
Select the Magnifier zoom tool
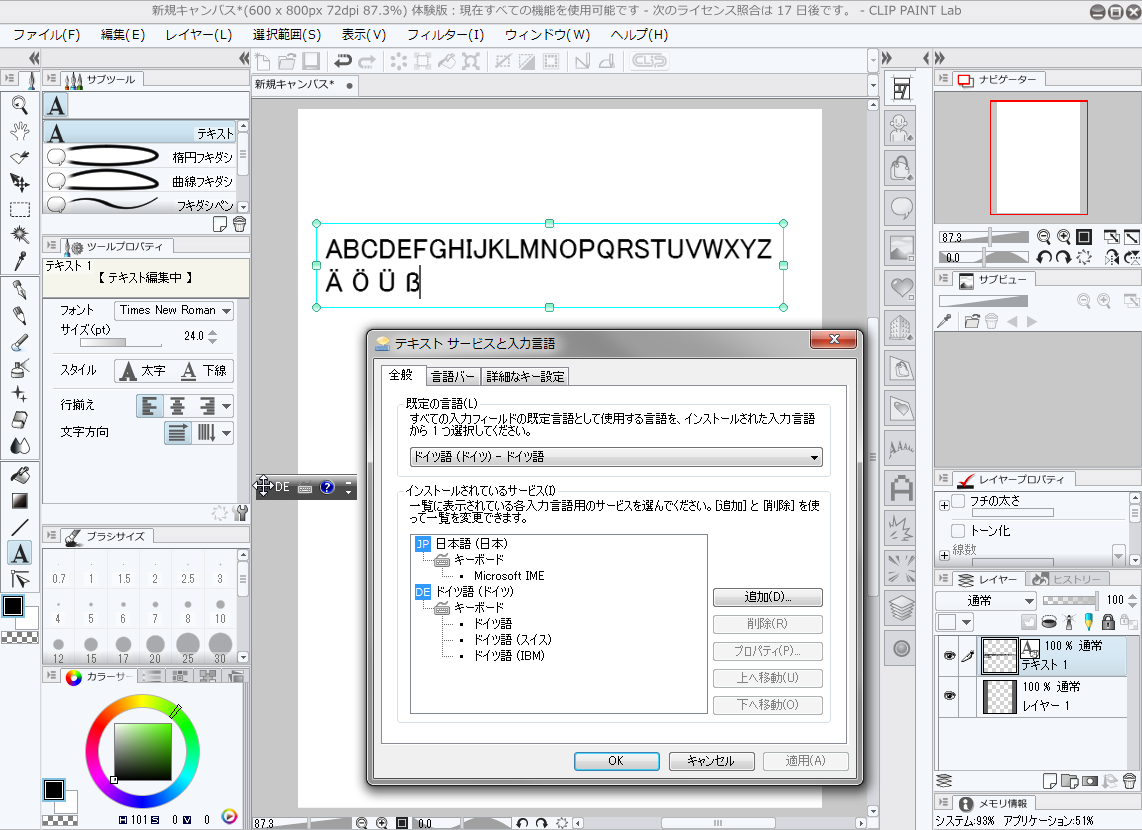click(x=19, y=103)
